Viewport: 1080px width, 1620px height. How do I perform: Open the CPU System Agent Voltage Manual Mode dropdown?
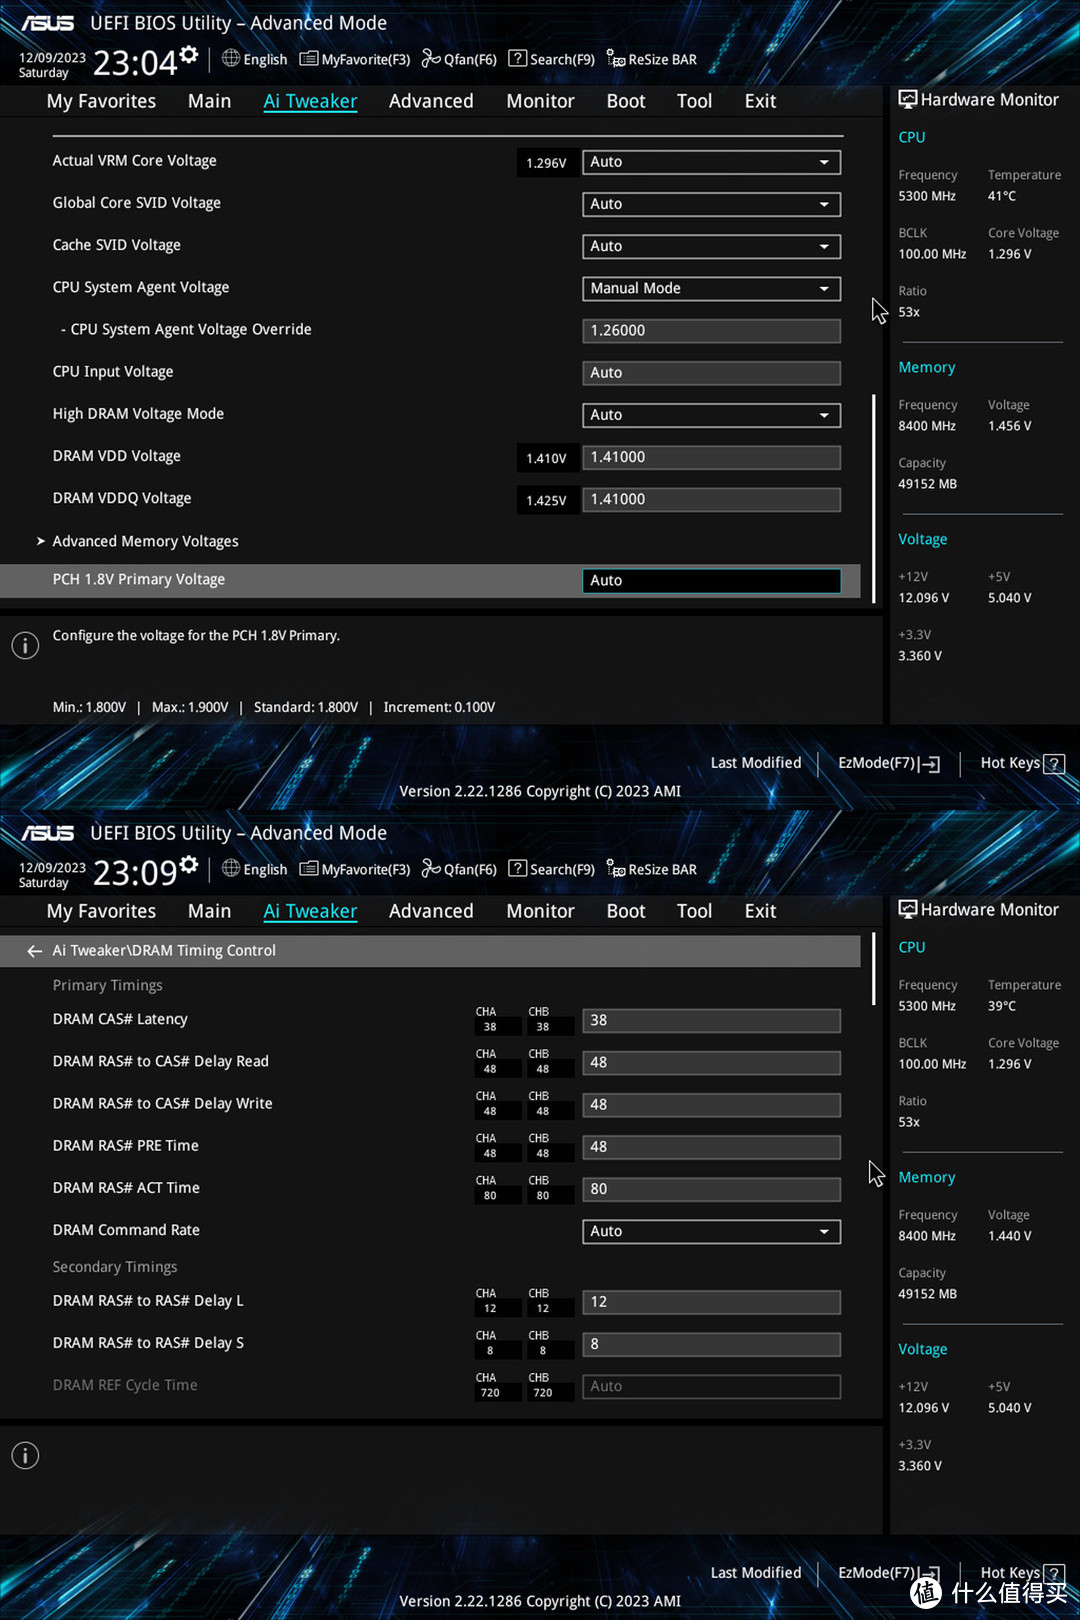[711, 288]
